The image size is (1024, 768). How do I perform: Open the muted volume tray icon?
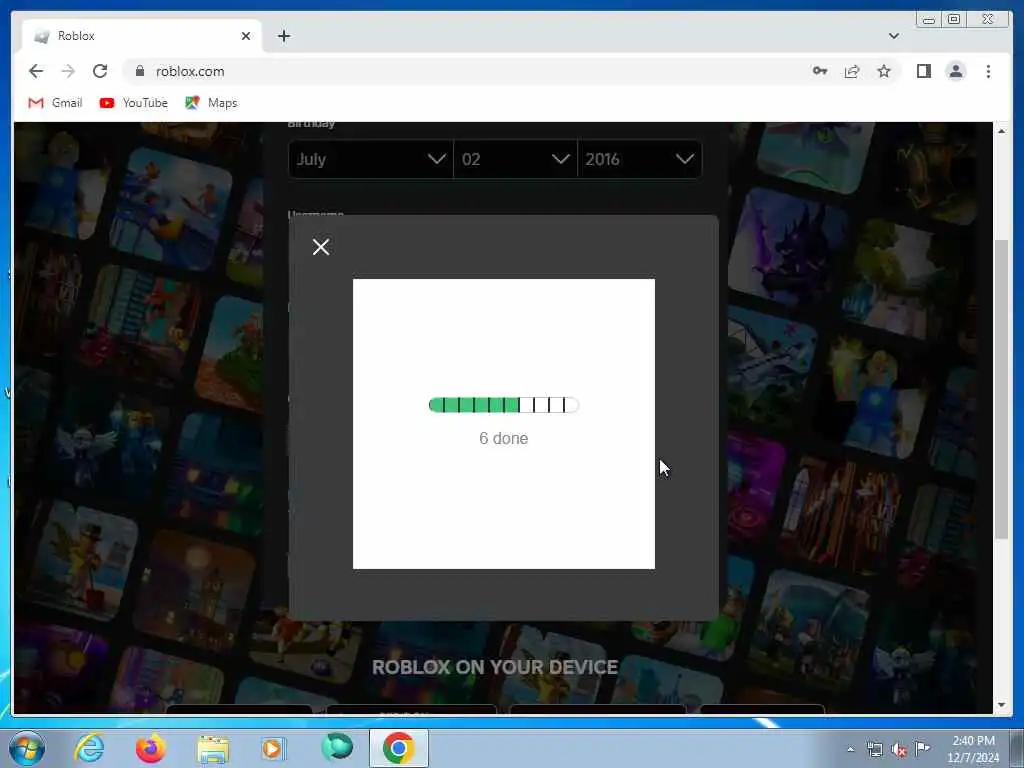899,749
